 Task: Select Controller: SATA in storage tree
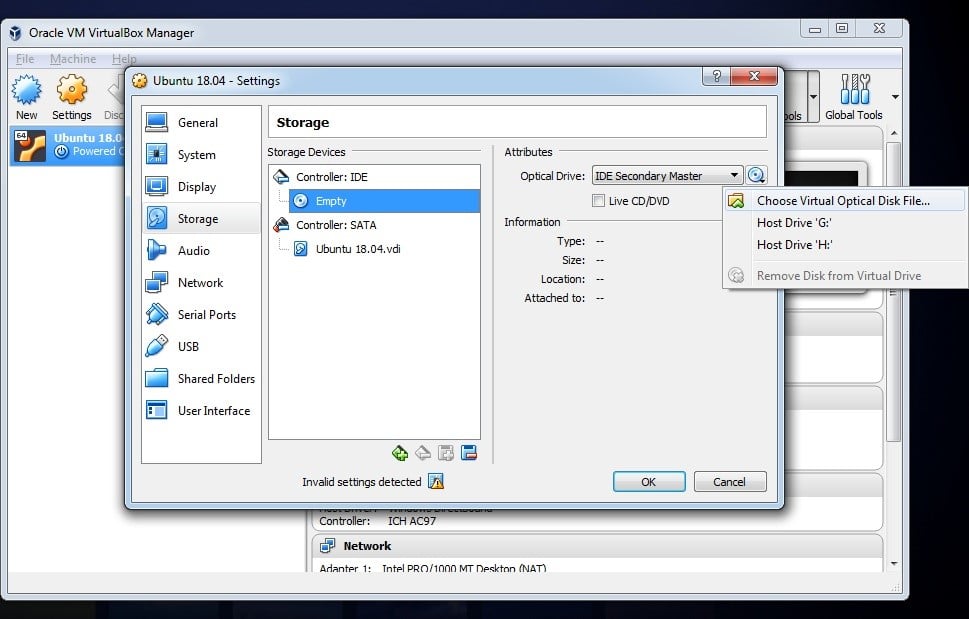coord(336,225)
